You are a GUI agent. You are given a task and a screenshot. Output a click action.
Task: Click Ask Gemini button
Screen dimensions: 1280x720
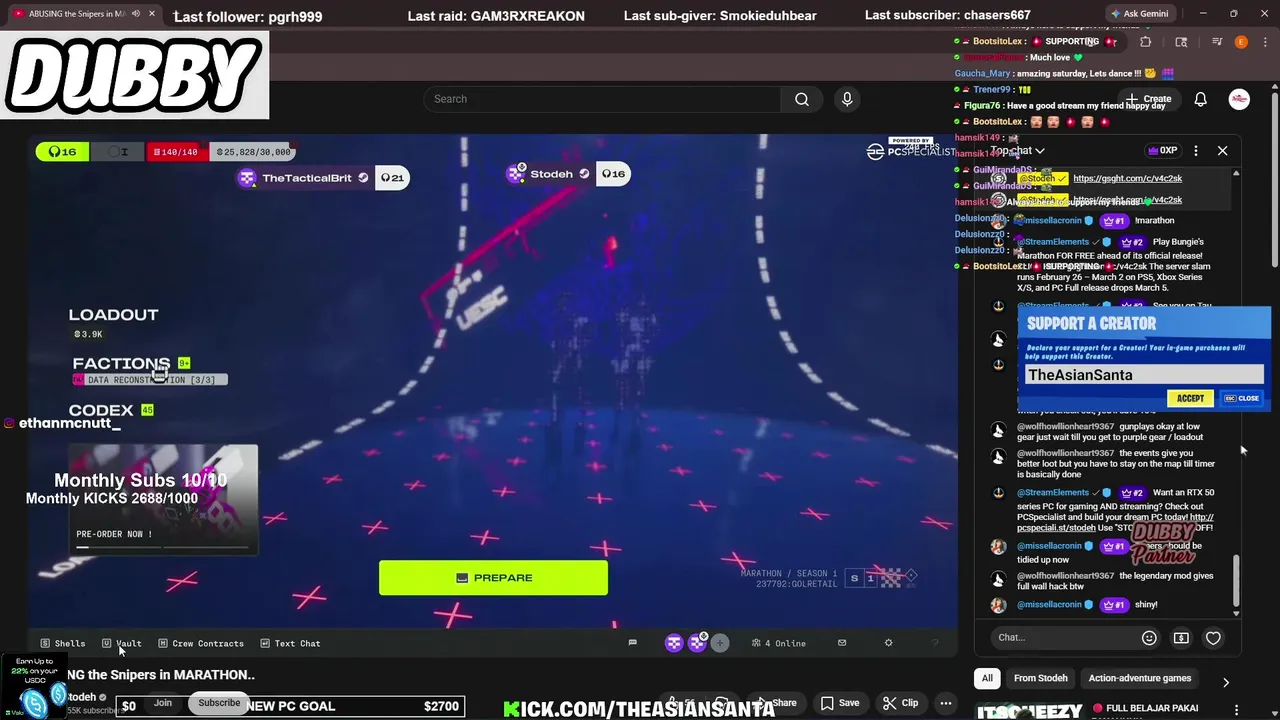1139,14
